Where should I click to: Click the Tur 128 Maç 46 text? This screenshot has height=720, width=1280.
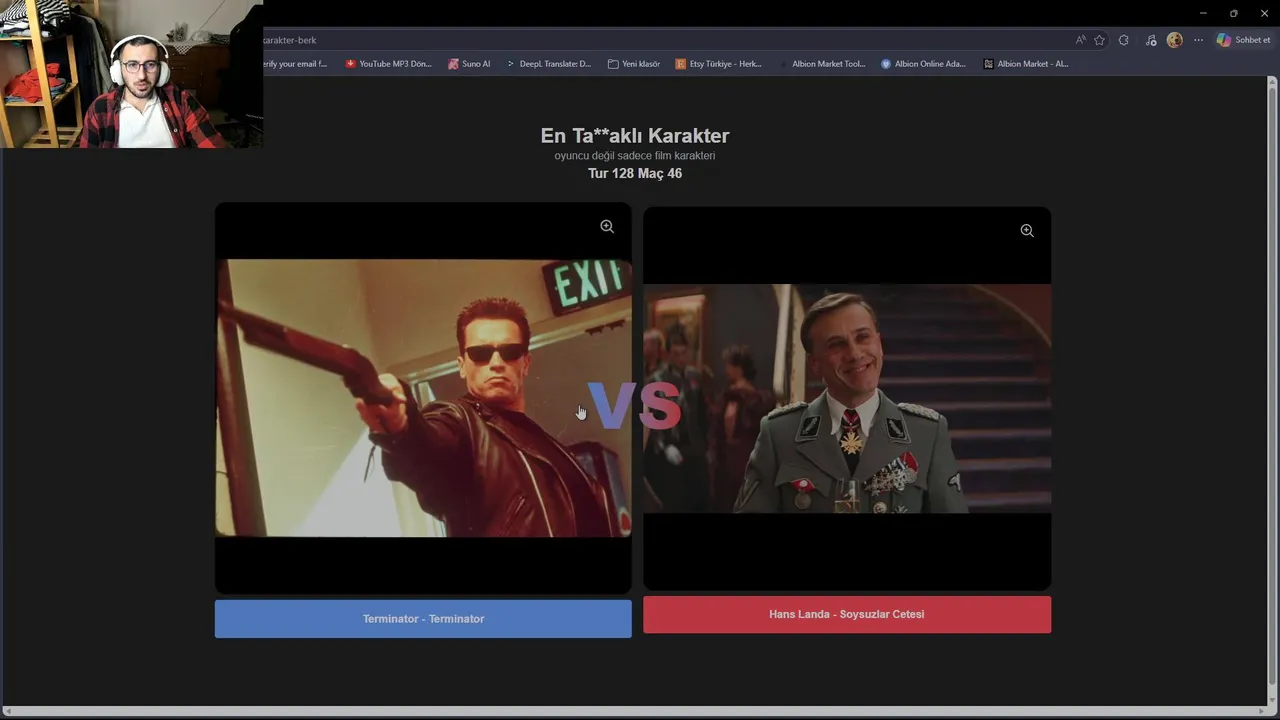[635, 174]
